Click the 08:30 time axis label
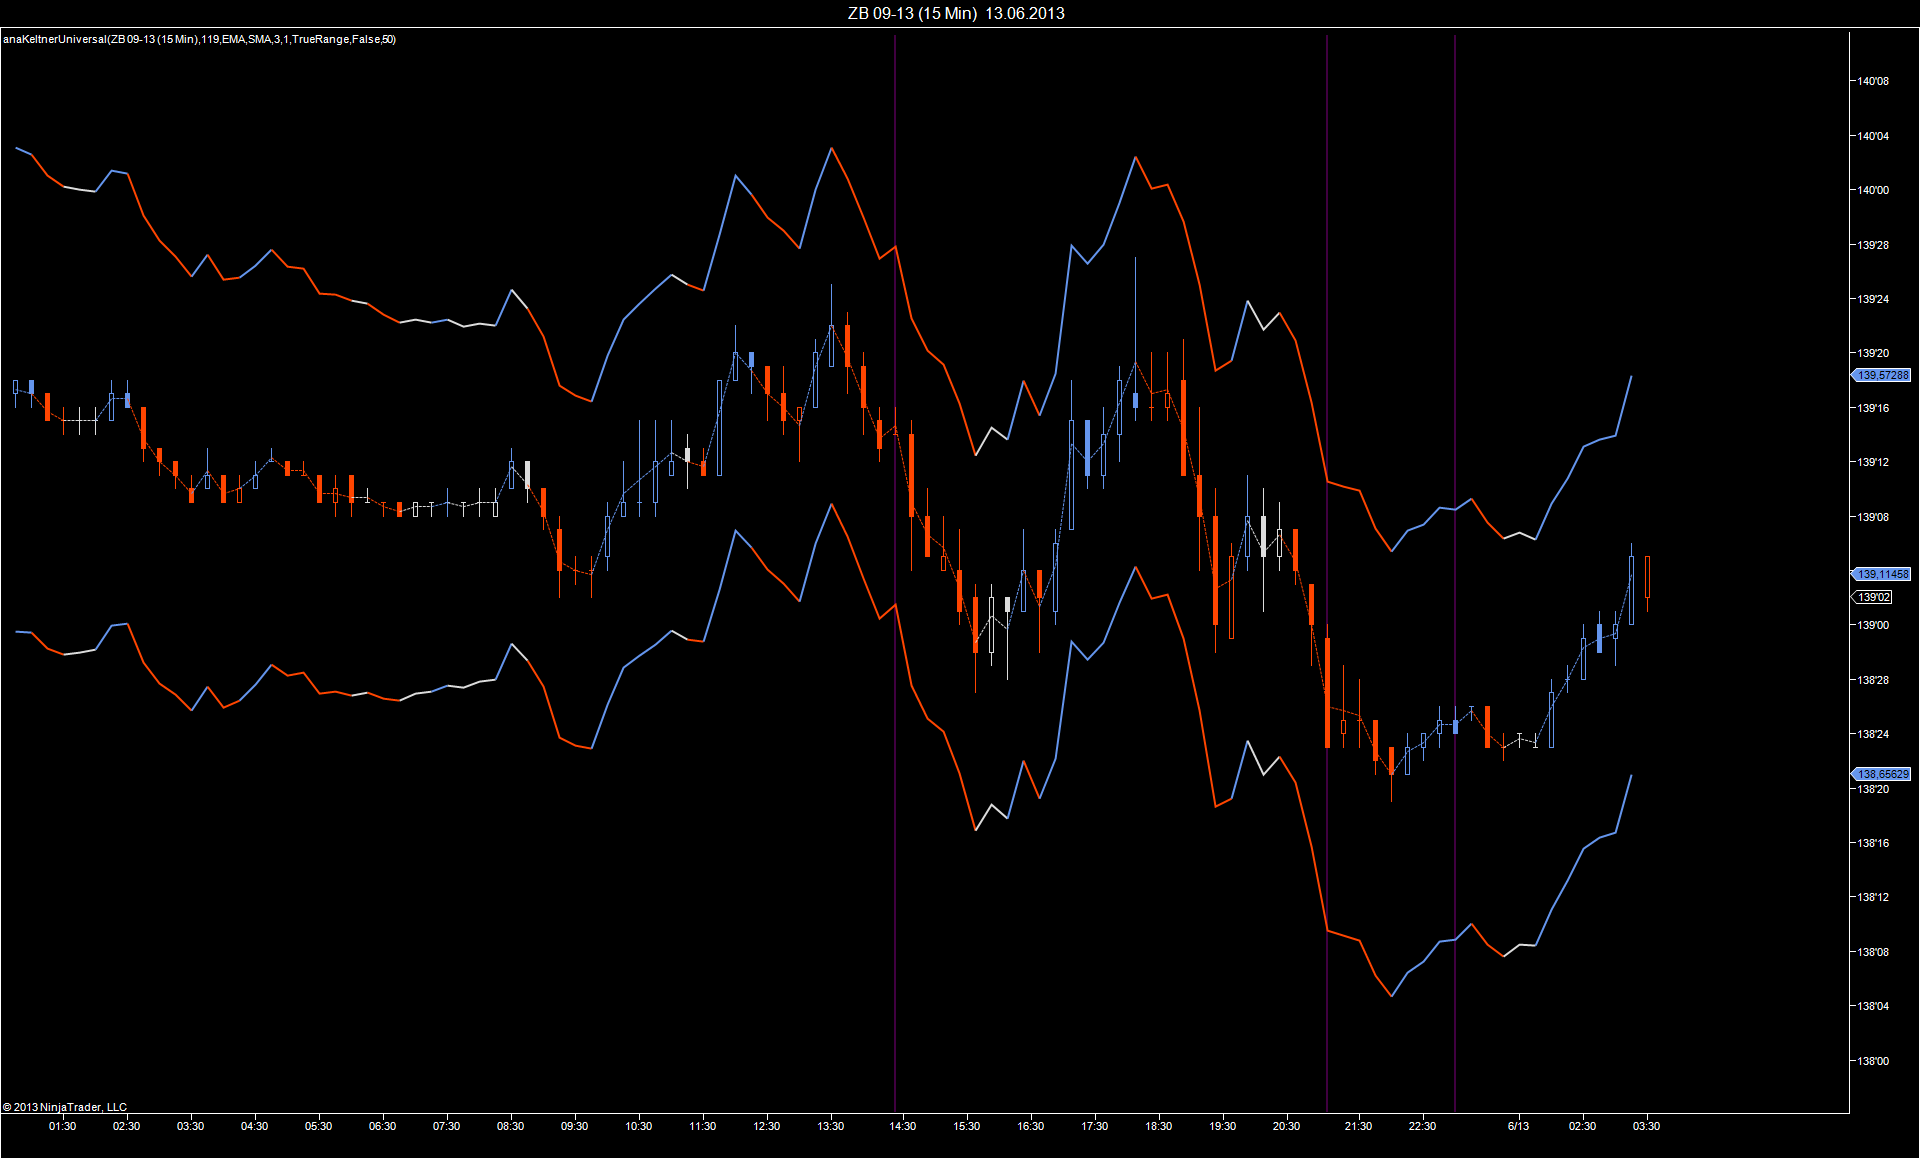The image size is (1920, 1159). tap(510, 1126)
